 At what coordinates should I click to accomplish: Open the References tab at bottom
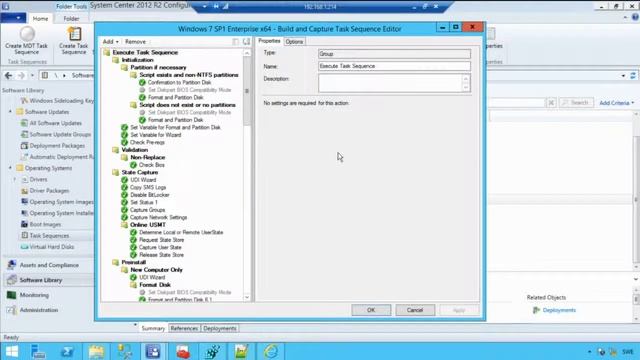pyautogui.click(x=184, y=329)
